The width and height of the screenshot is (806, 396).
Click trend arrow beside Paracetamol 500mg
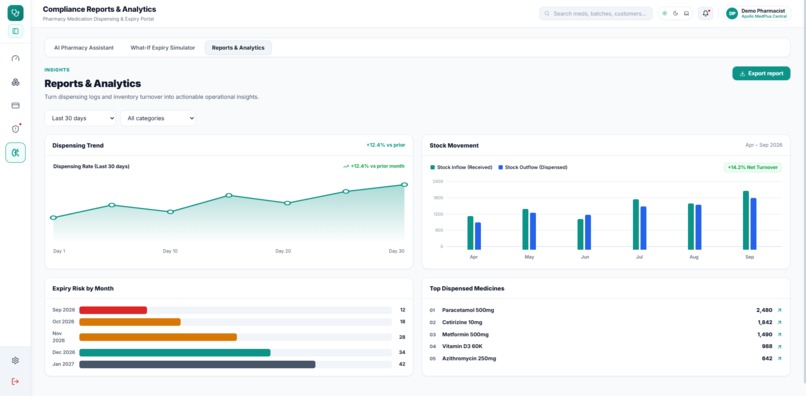pos(779,310)
